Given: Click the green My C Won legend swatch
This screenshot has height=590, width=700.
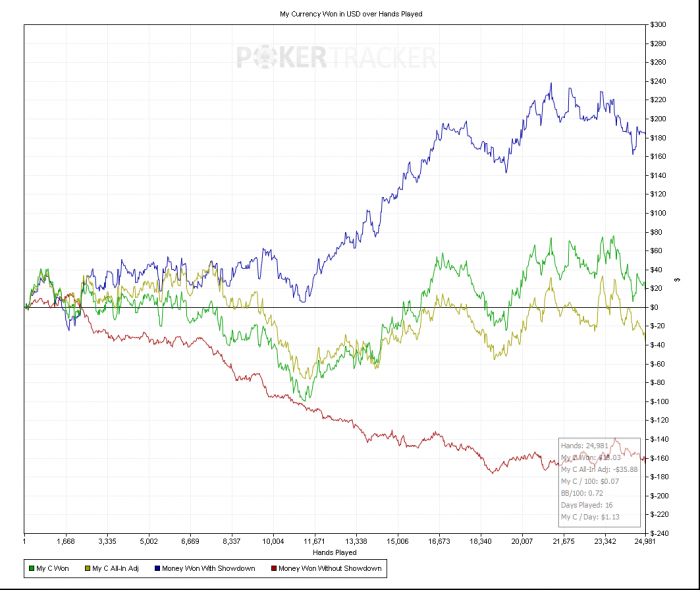Looking at the screenshot, I should [x=31, y=568].
